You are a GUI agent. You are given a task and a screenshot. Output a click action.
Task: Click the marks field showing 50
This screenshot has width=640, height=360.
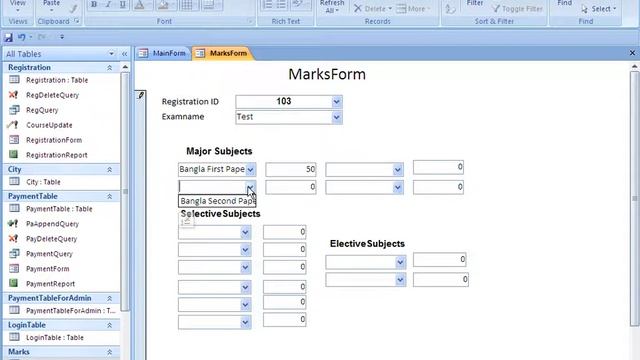tap(291, 169)
